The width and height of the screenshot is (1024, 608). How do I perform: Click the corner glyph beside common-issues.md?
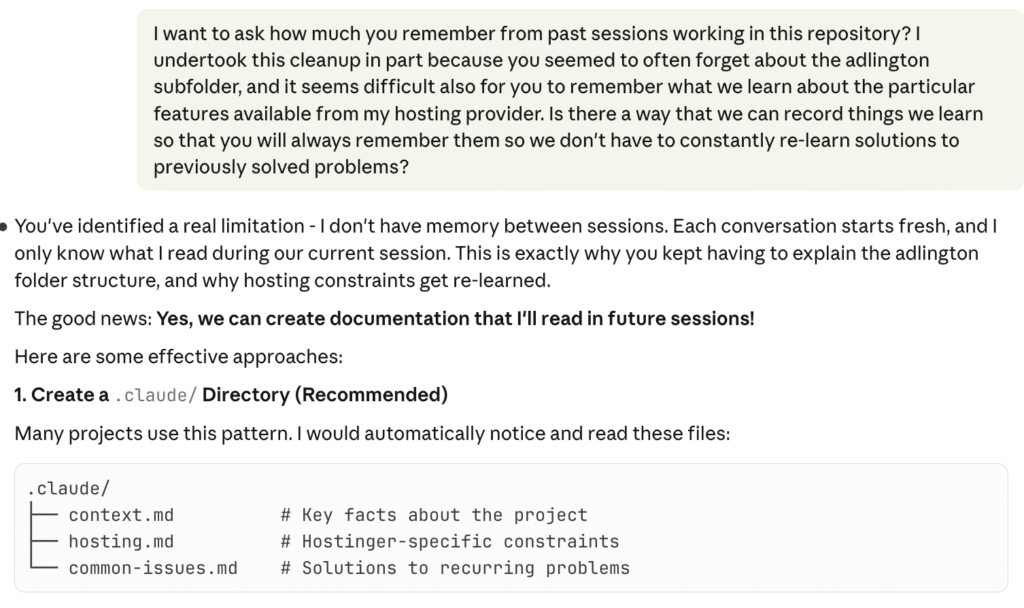(x=46, y=568)
